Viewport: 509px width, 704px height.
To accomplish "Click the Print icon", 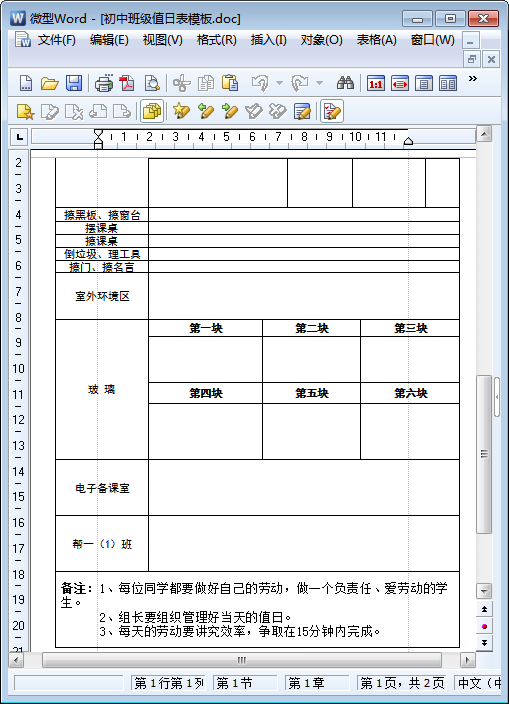I will coord(104,83).
